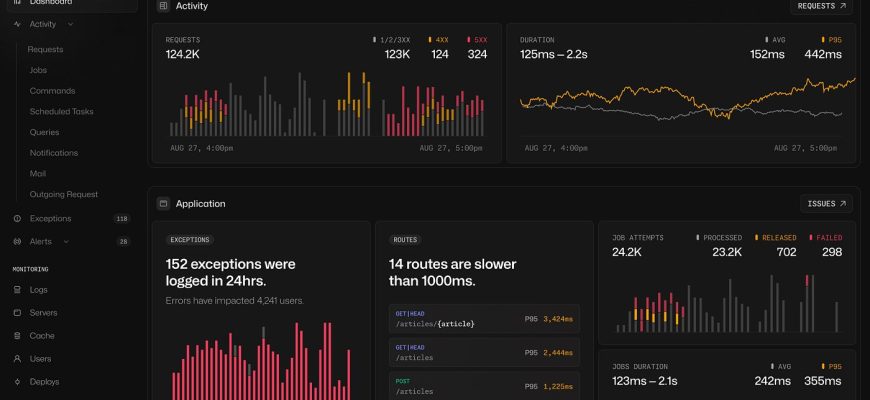Go to Scheduled Tasks in sidebar
Screen dimensions: 870x400
61,111
